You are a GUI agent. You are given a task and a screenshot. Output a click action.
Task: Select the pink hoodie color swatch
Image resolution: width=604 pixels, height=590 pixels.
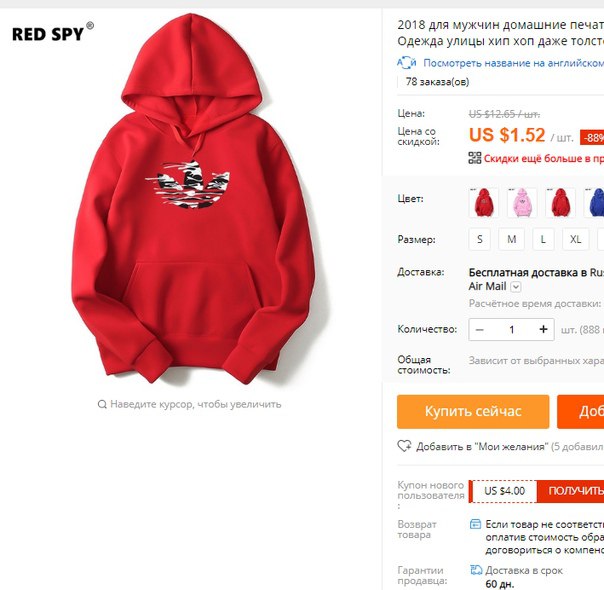click(x=522, y=202)
